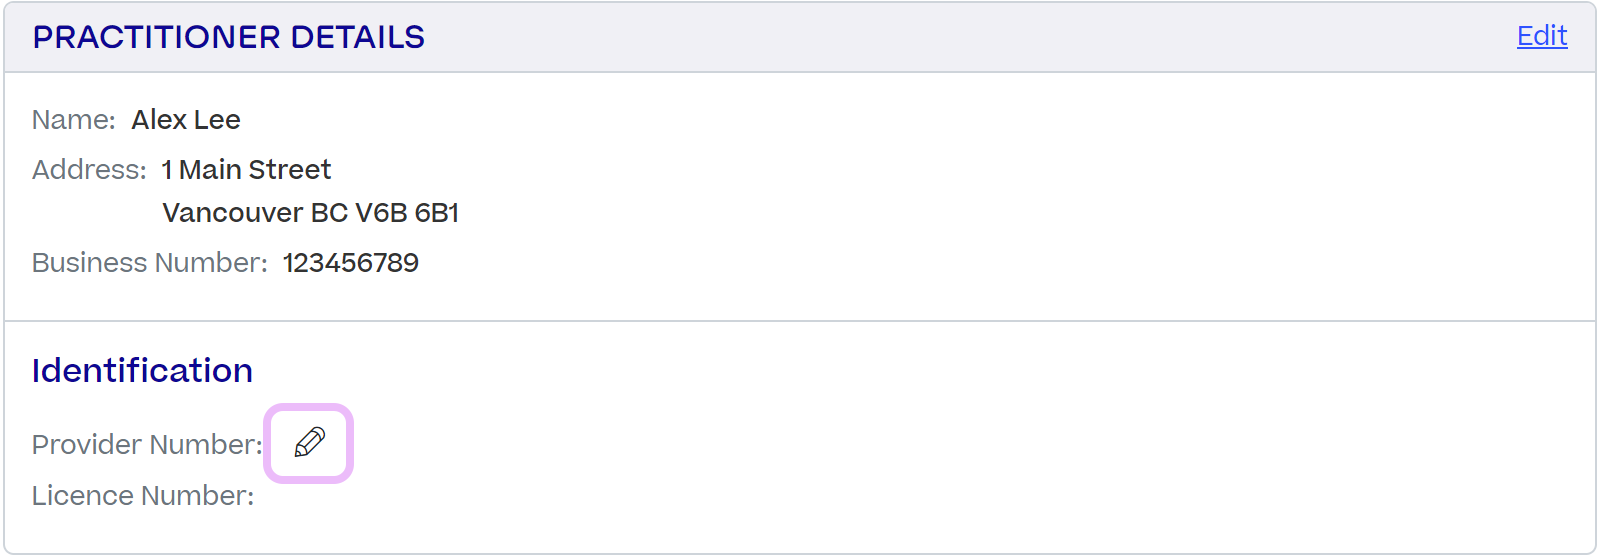Screen dimensions: 1600x558
Task: Click the Licence Number label
Action: 143,496
